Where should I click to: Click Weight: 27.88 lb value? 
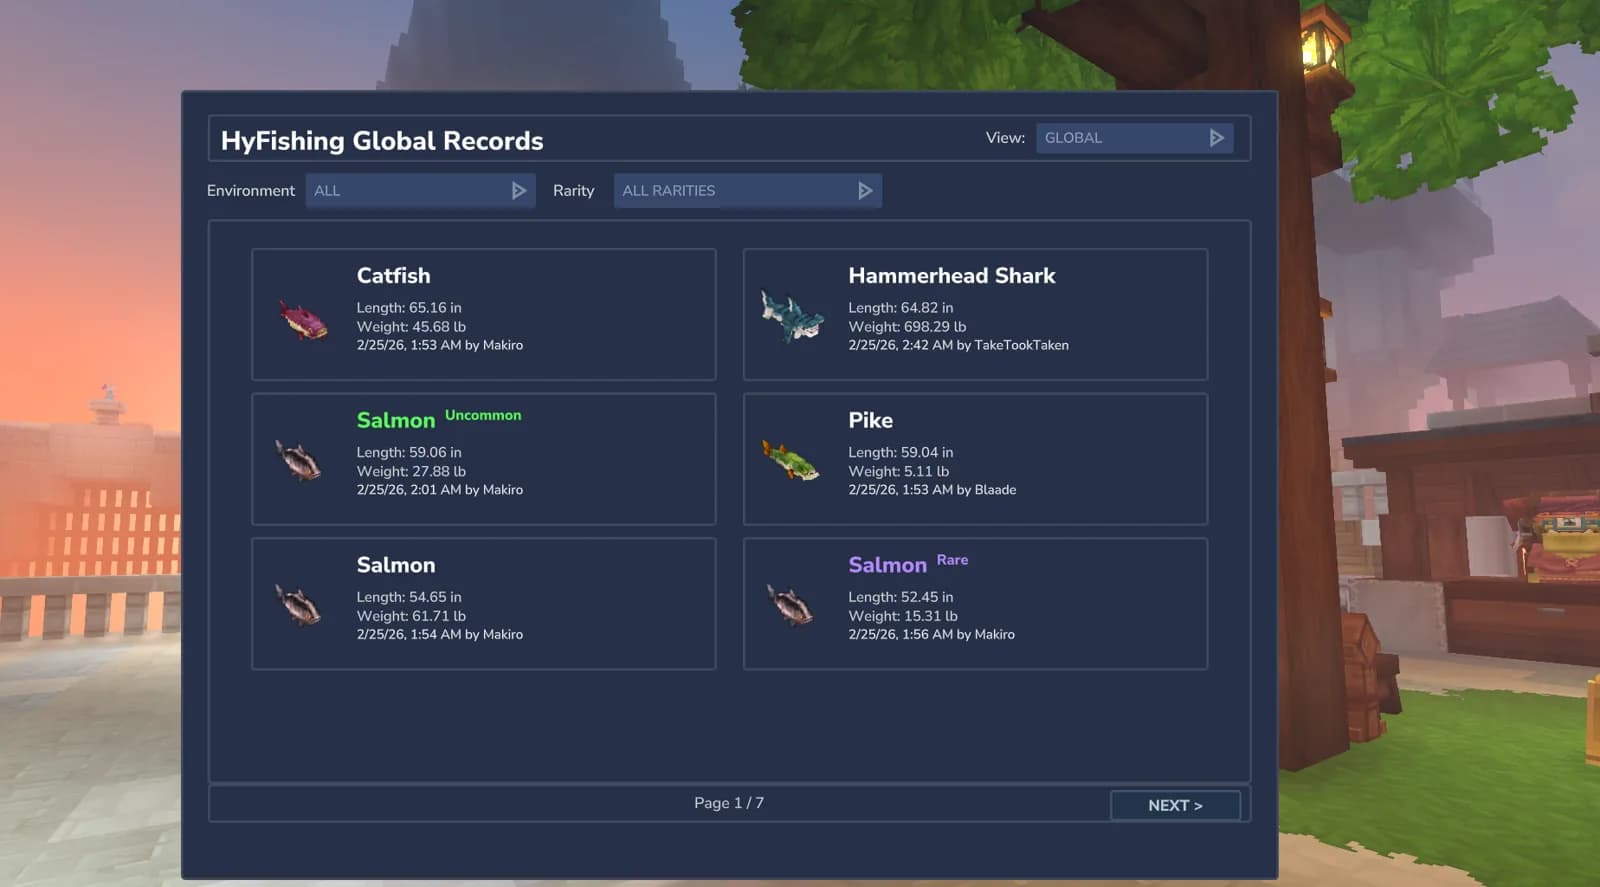411,472
